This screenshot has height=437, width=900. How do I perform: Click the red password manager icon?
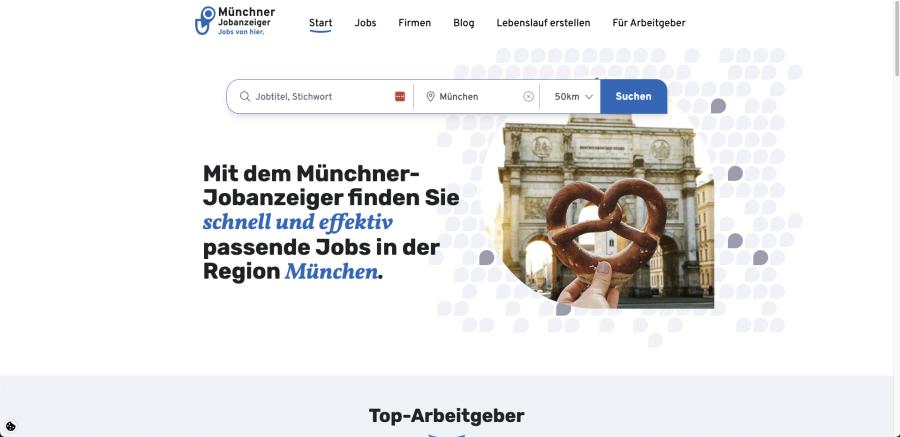click(x=400, y=96)
